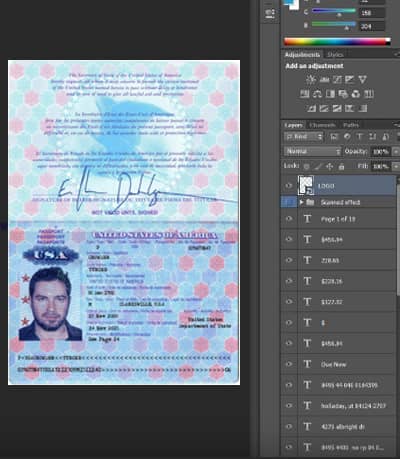Viewport: 400px width, 459px height.
Task: Expand the Scanned effect layer group
Action: (302, 202)
